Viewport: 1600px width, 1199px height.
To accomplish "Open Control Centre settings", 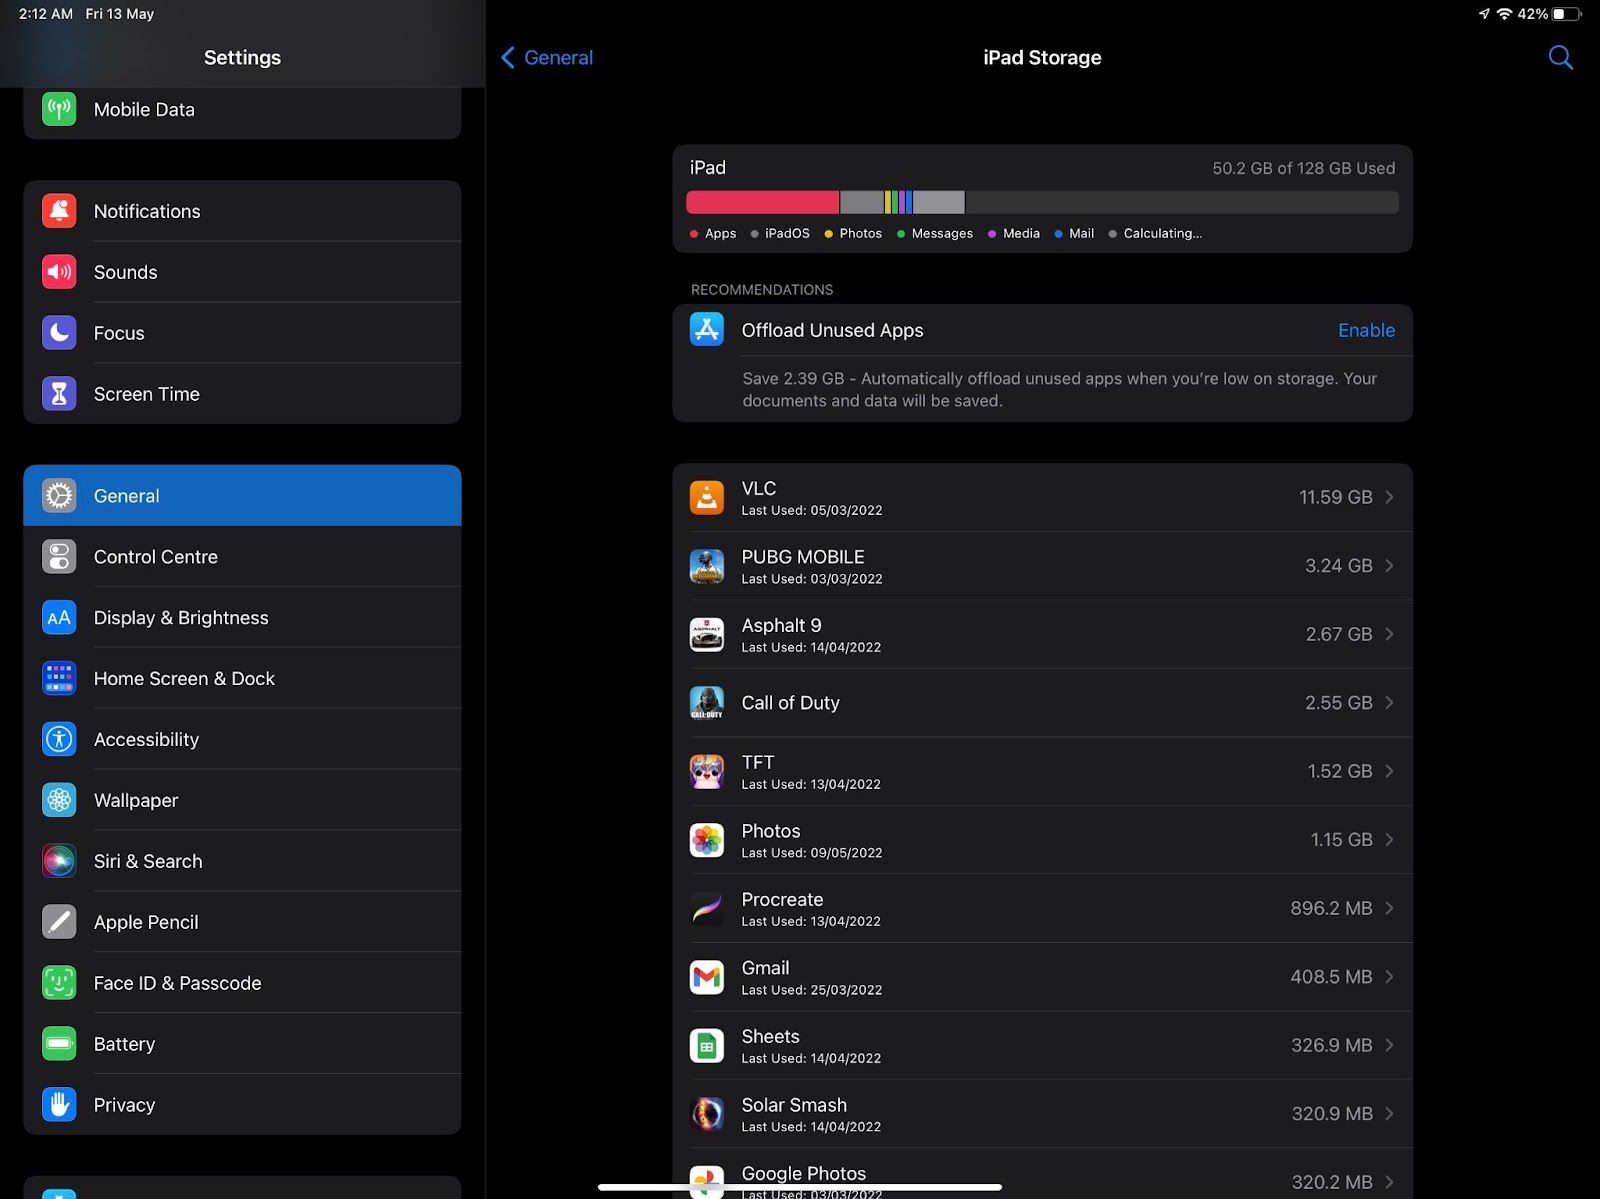I will [242, 557].
